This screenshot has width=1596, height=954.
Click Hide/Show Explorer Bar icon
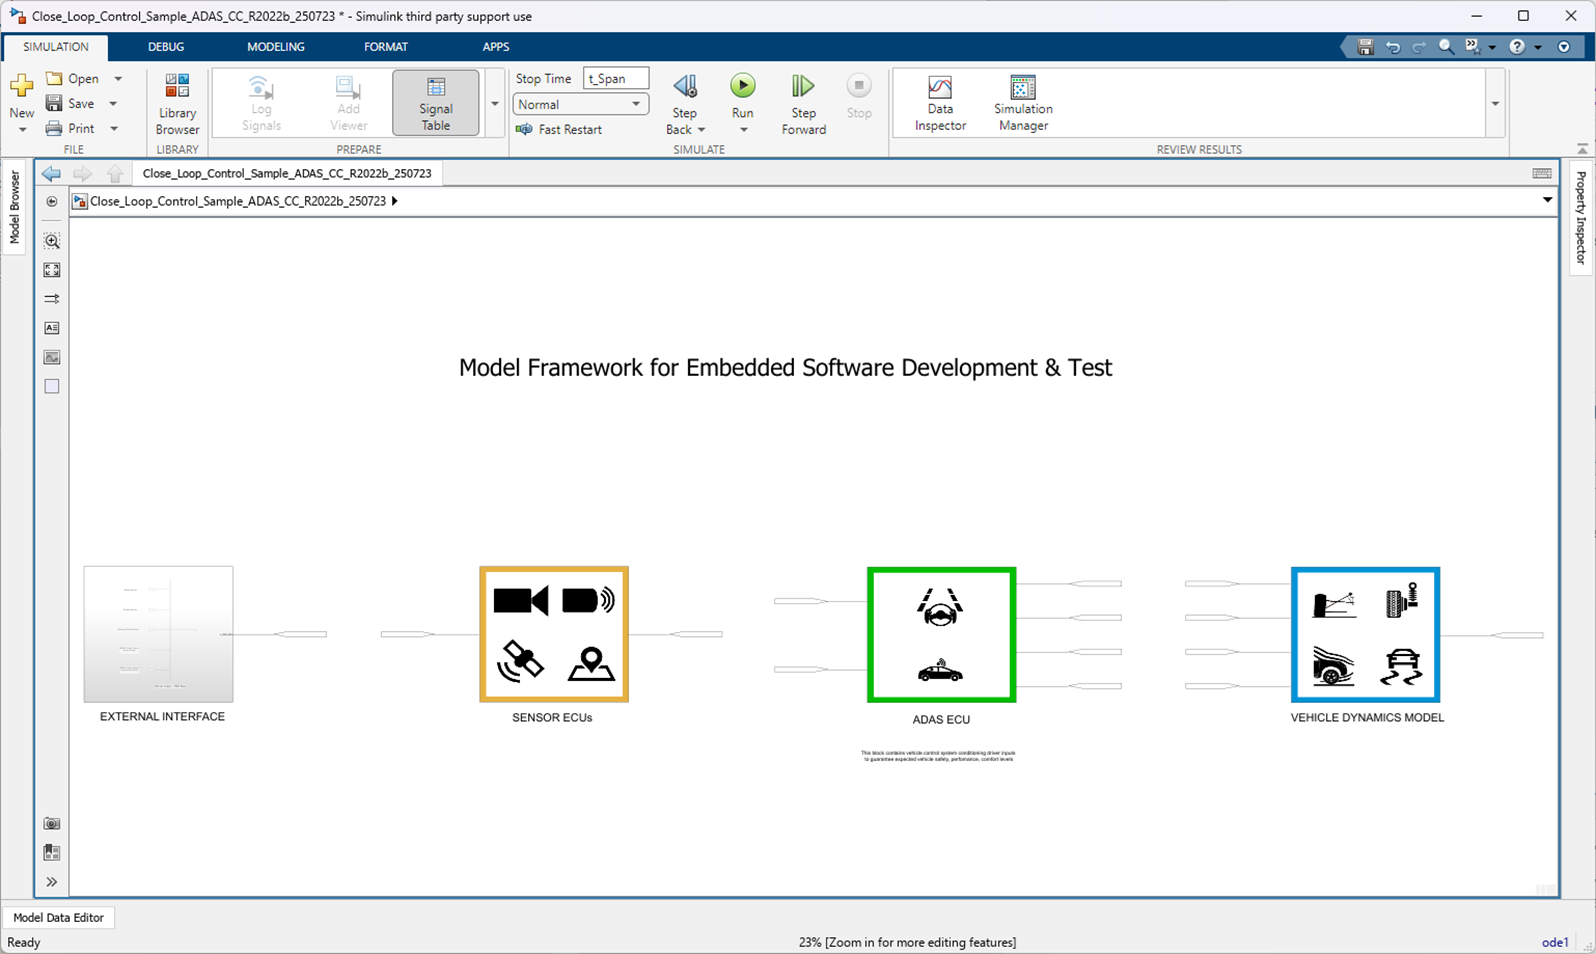52,201
